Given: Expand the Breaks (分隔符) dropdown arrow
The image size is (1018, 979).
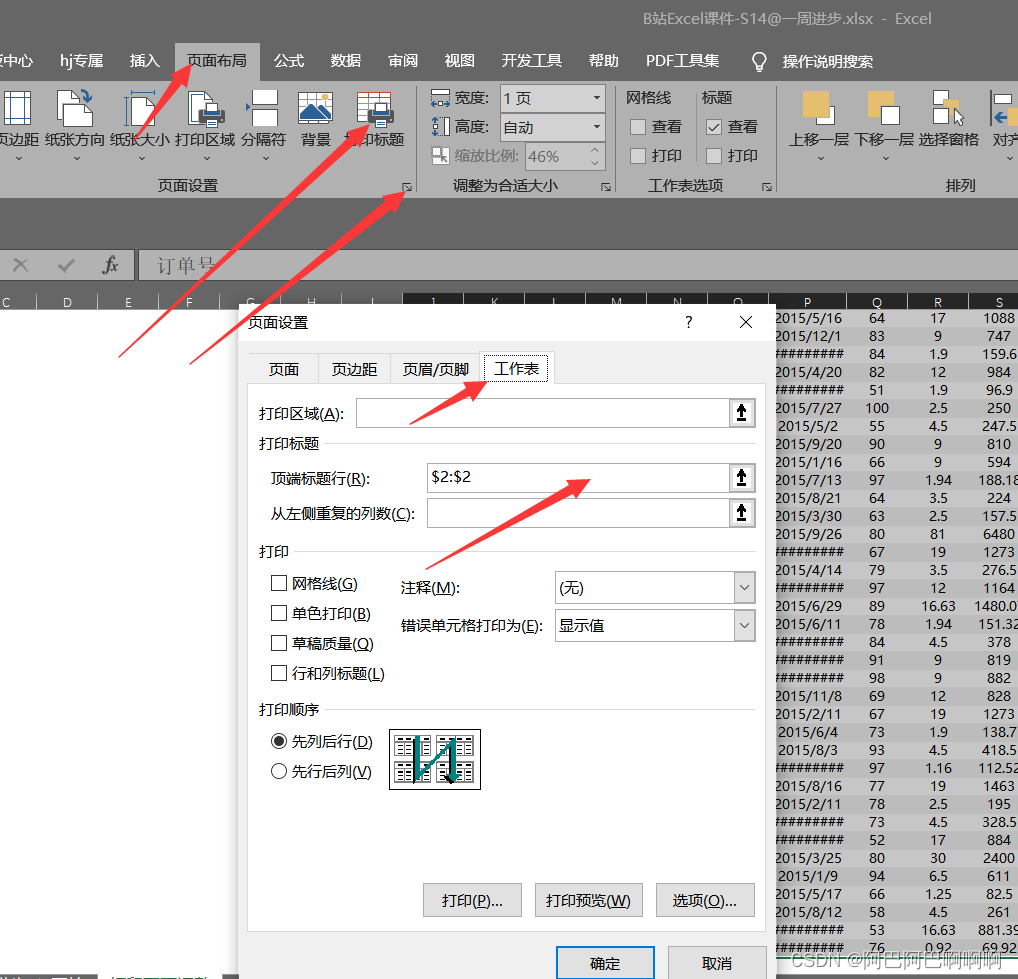Looking at the screenshot, I should pos(265,158).
